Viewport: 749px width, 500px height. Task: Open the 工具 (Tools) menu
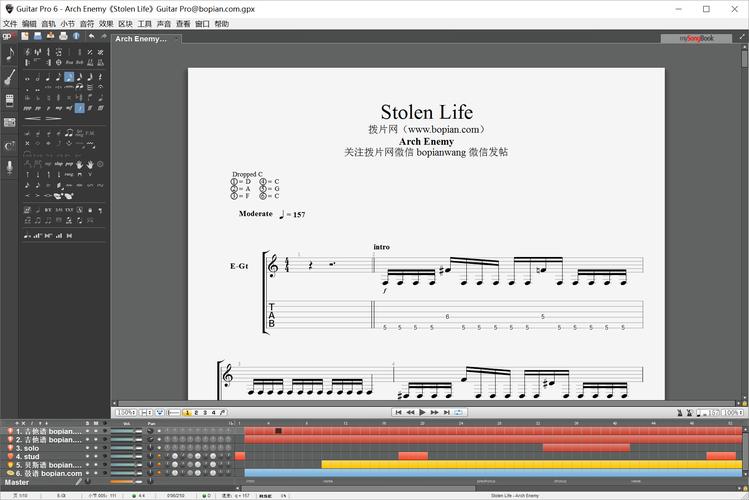pyautogui.click(x=144, y=24)
